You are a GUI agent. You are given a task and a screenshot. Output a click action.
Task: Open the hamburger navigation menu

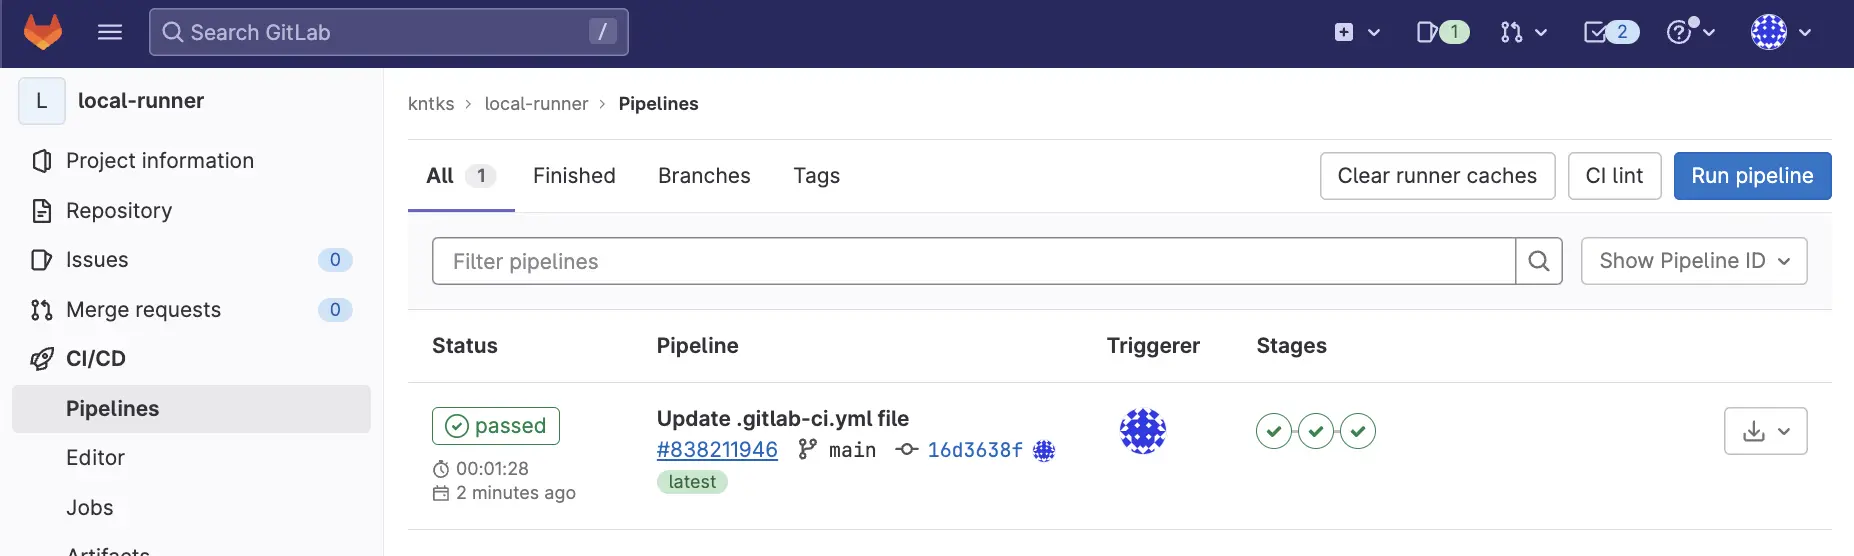pos(110,32)
